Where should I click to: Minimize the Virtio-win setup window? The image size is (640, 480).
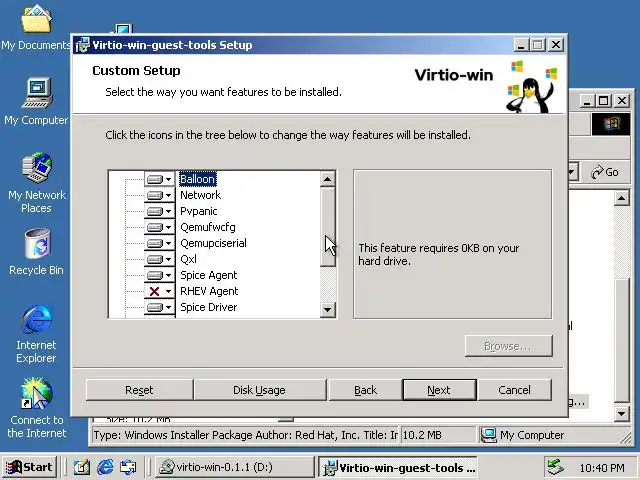[x=521, y=44]
